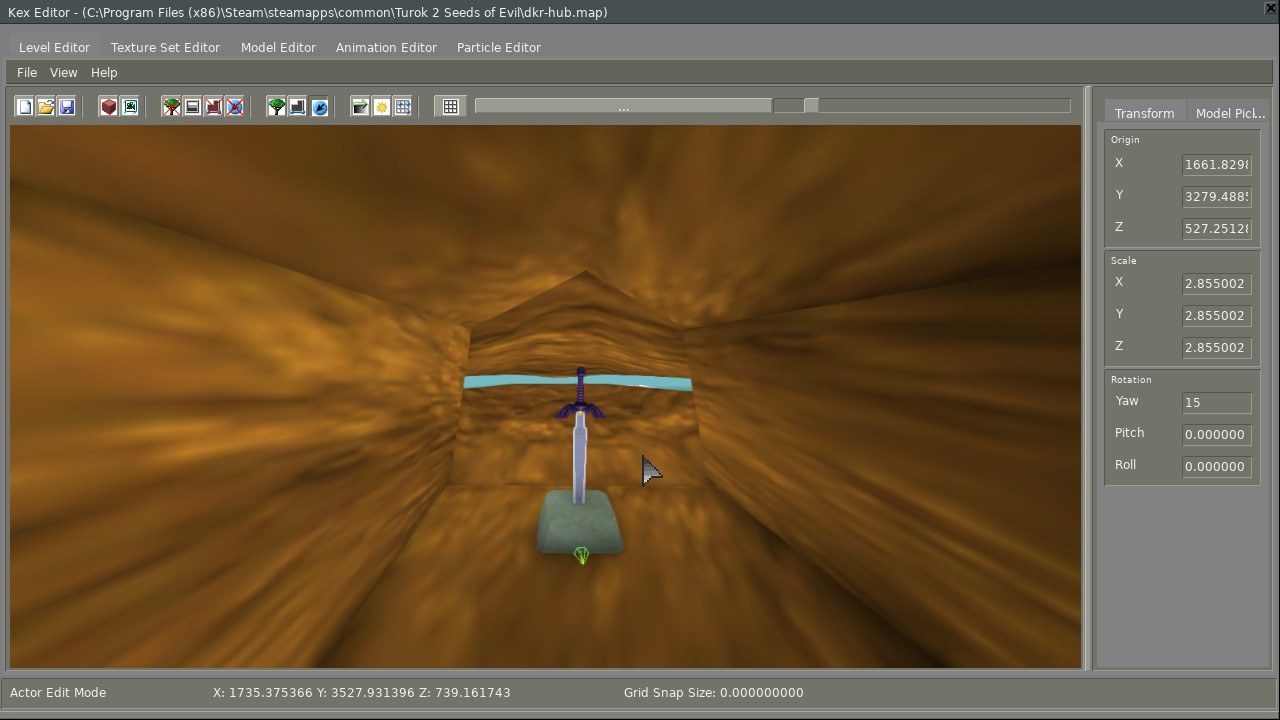Click the Origin X value field

pos(1216,164)
